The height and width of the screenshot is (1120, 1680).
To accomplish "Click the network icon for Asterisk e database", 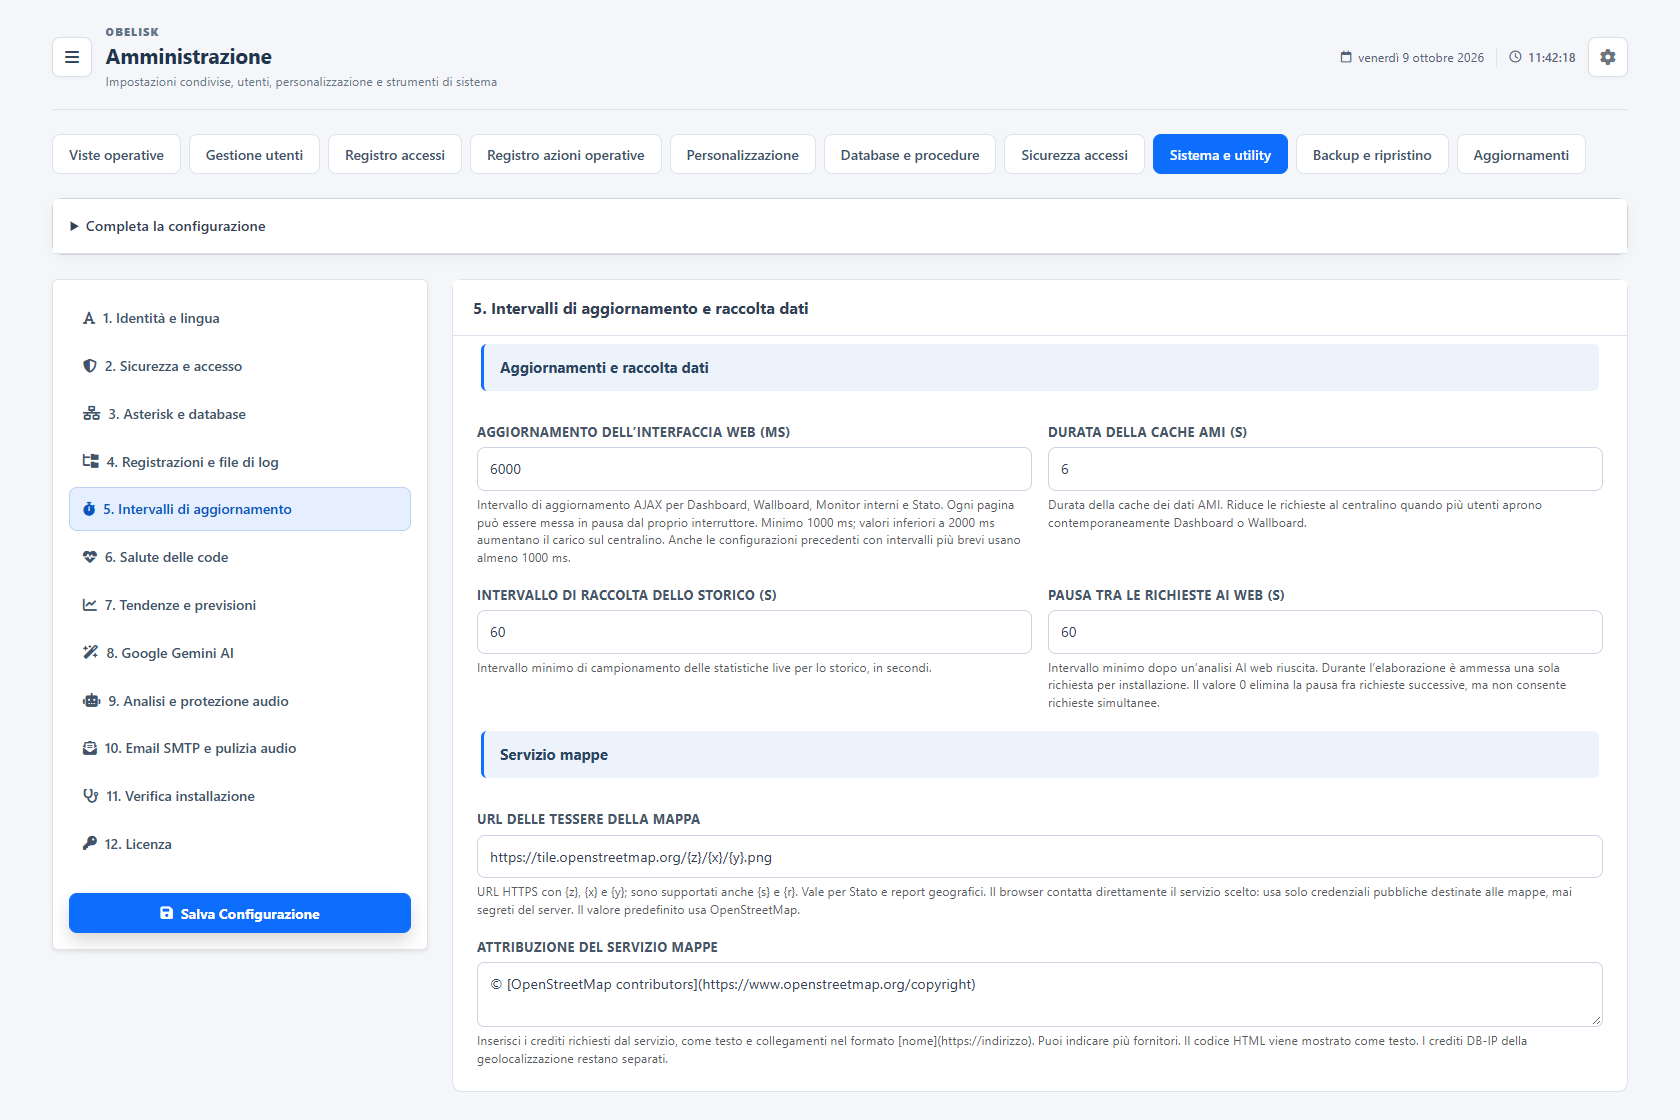I will click(91, 414).
